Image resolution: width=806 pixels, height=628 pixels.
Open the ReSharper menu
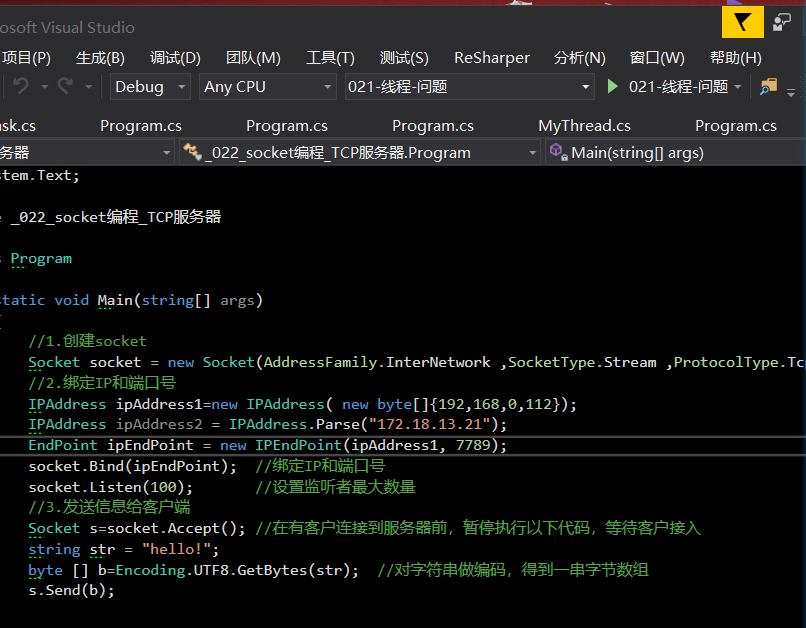tap(492, 58)
